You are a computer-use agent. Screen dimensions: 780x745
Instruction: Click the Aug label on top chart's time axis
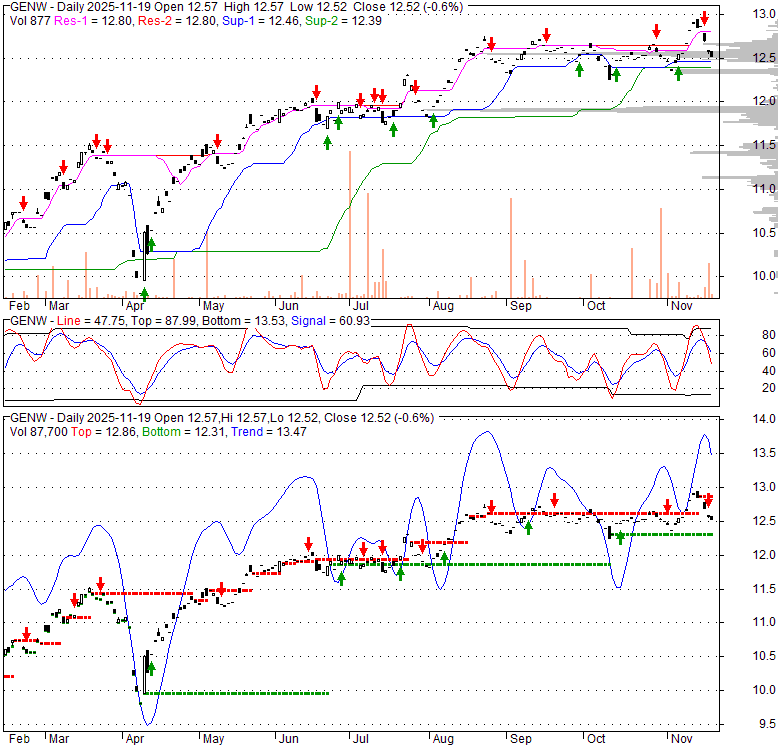click(443, 306)
